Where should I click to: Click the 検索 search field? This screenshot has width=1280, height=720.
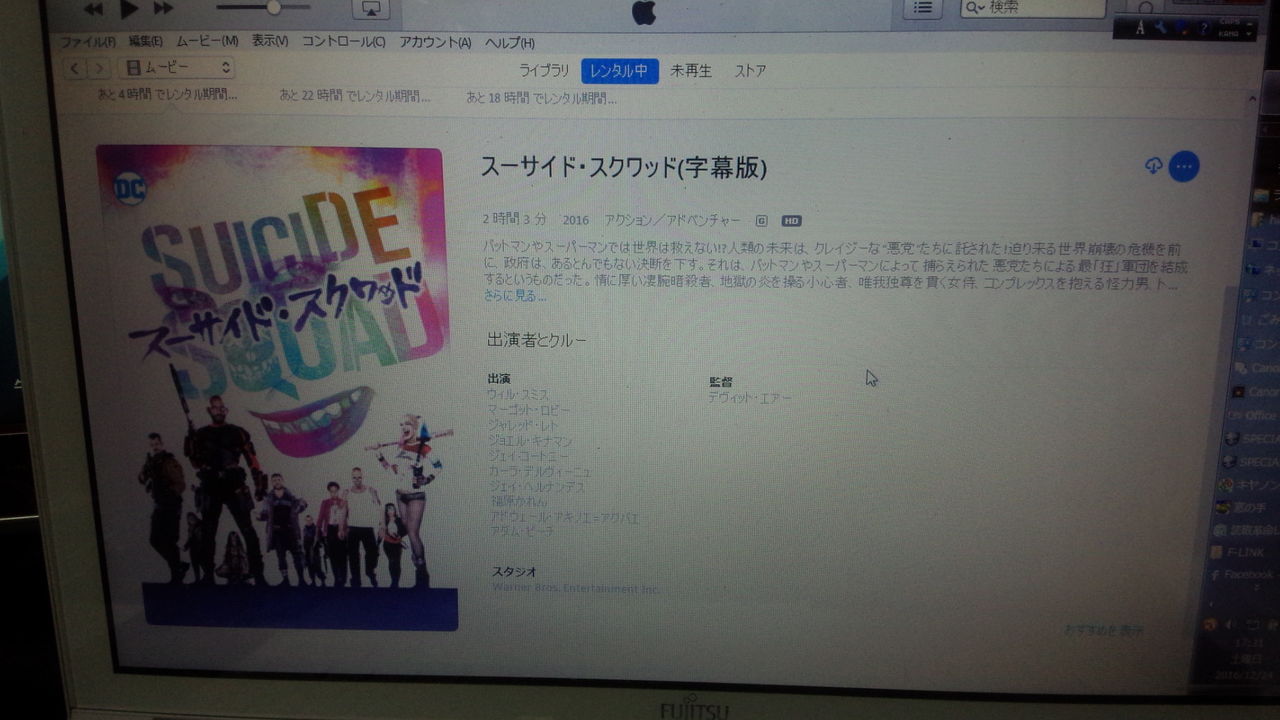(x=1033, y=8)
